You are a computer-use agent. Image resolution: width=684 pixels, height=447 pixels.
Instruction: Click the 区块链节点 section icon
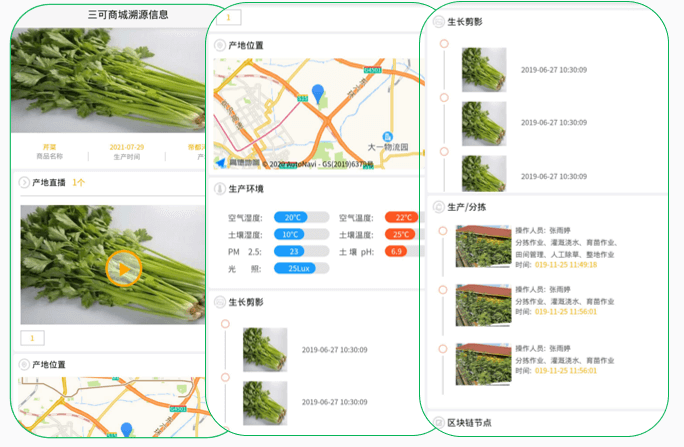pyautogui.click(x=439, y=422)
